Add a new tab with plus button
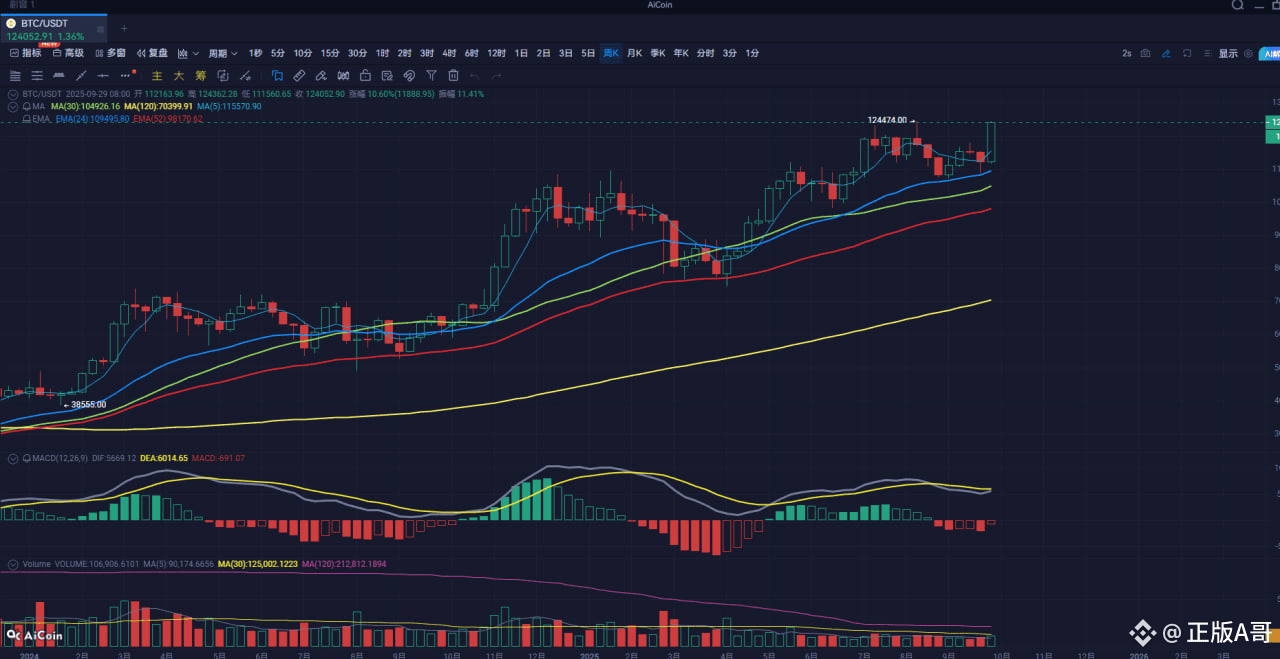Image resolution: width=1280 pixels, height=659 pixels. pyautogui.click(x=124, y=28)
